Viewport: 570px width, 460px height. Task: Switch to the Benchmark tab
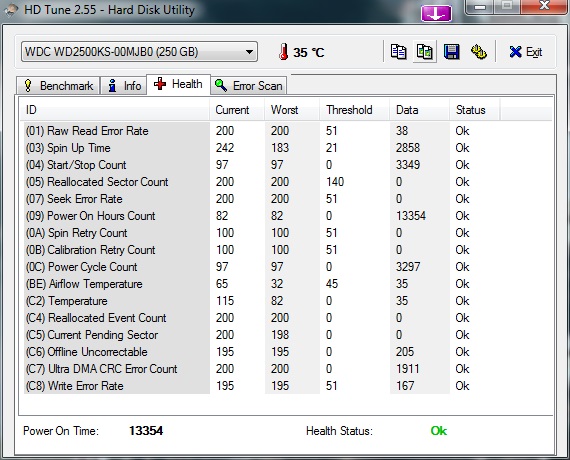(x=58, y=86)
